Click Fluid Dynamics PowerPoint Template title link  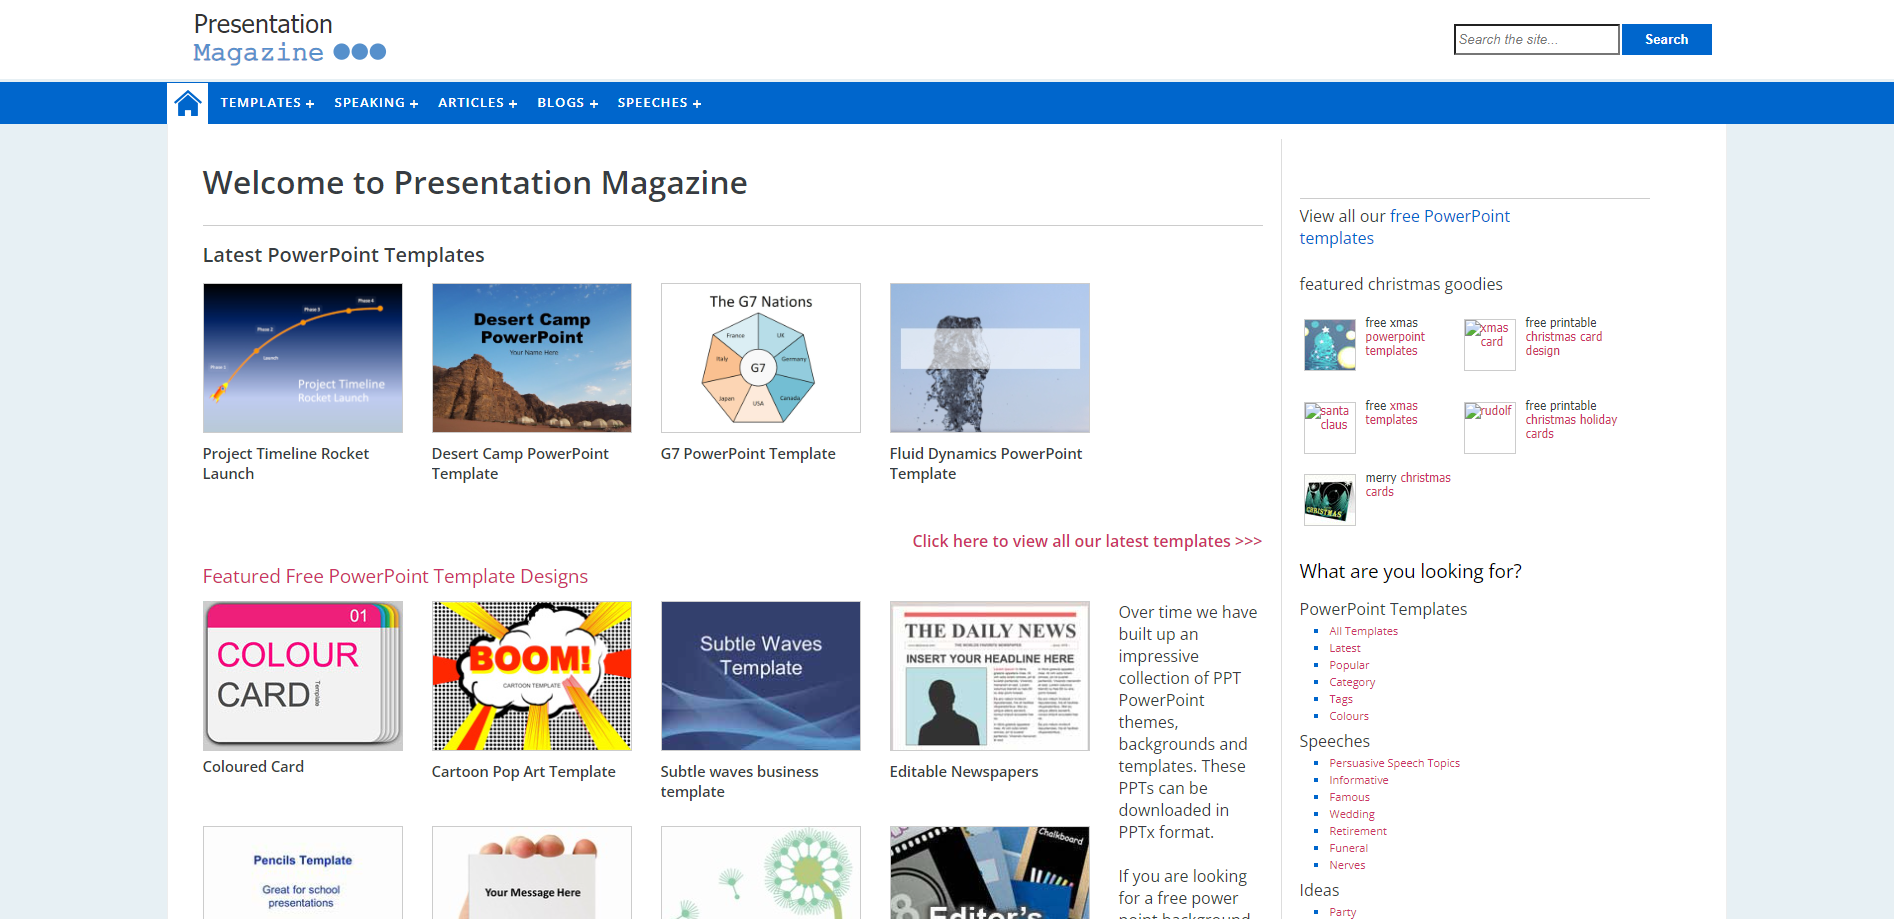[x=986, y=463]
